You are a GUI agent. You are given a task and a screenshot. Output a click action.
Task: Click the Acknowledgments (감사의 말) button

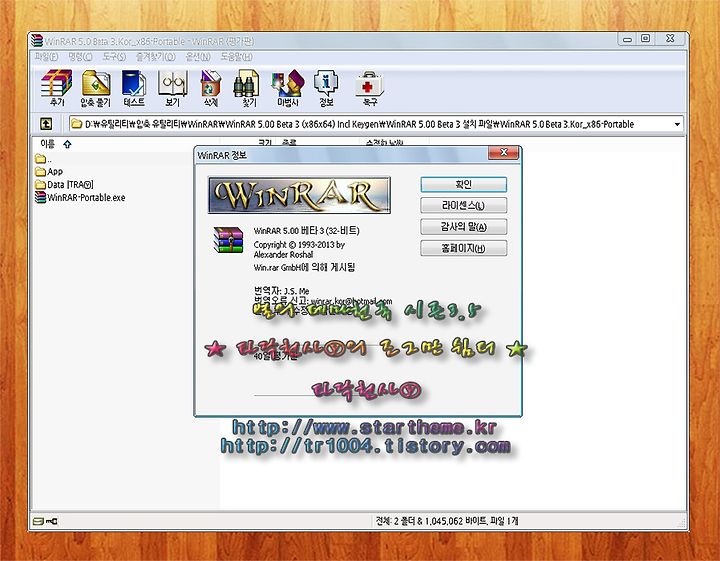[x=464, y=227]
